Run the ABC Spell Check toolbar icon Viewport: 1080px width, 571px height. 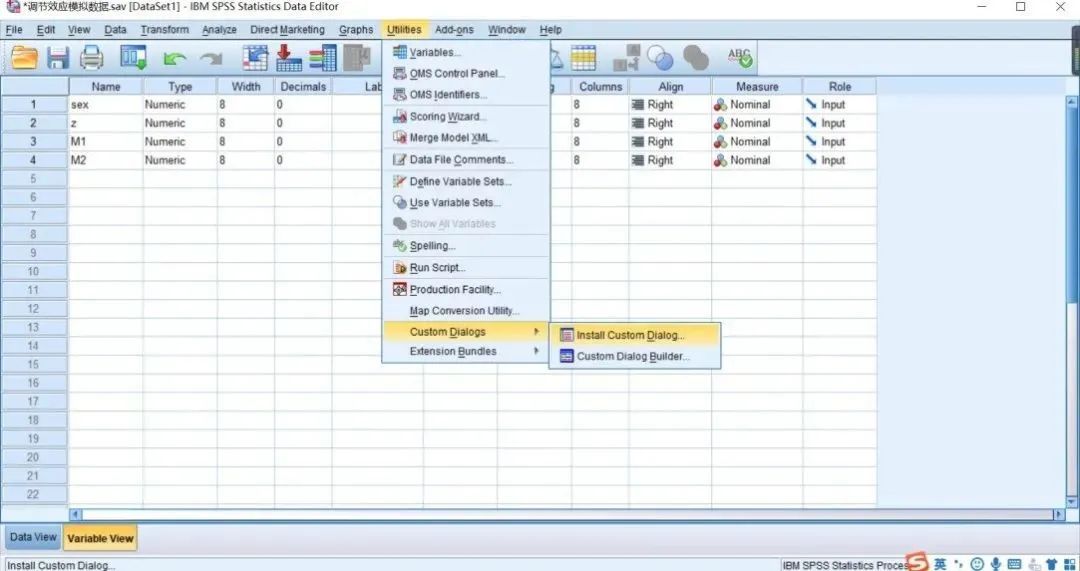coord(740,58)
